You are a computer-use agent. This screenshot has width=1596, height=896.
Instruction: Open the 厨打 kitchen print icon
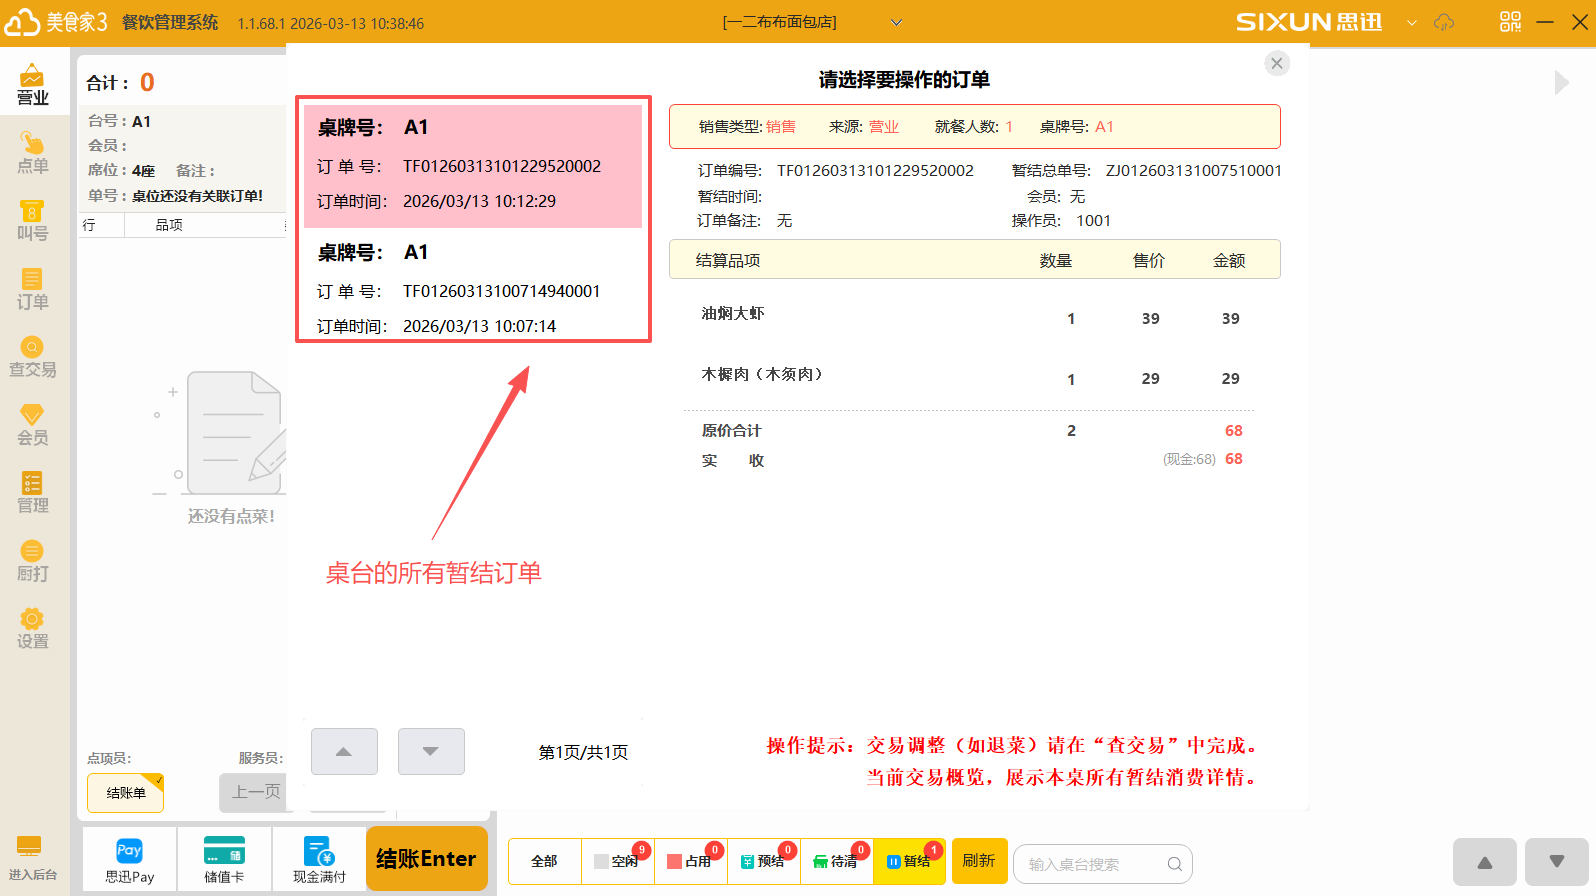click(x=32, y=561)
